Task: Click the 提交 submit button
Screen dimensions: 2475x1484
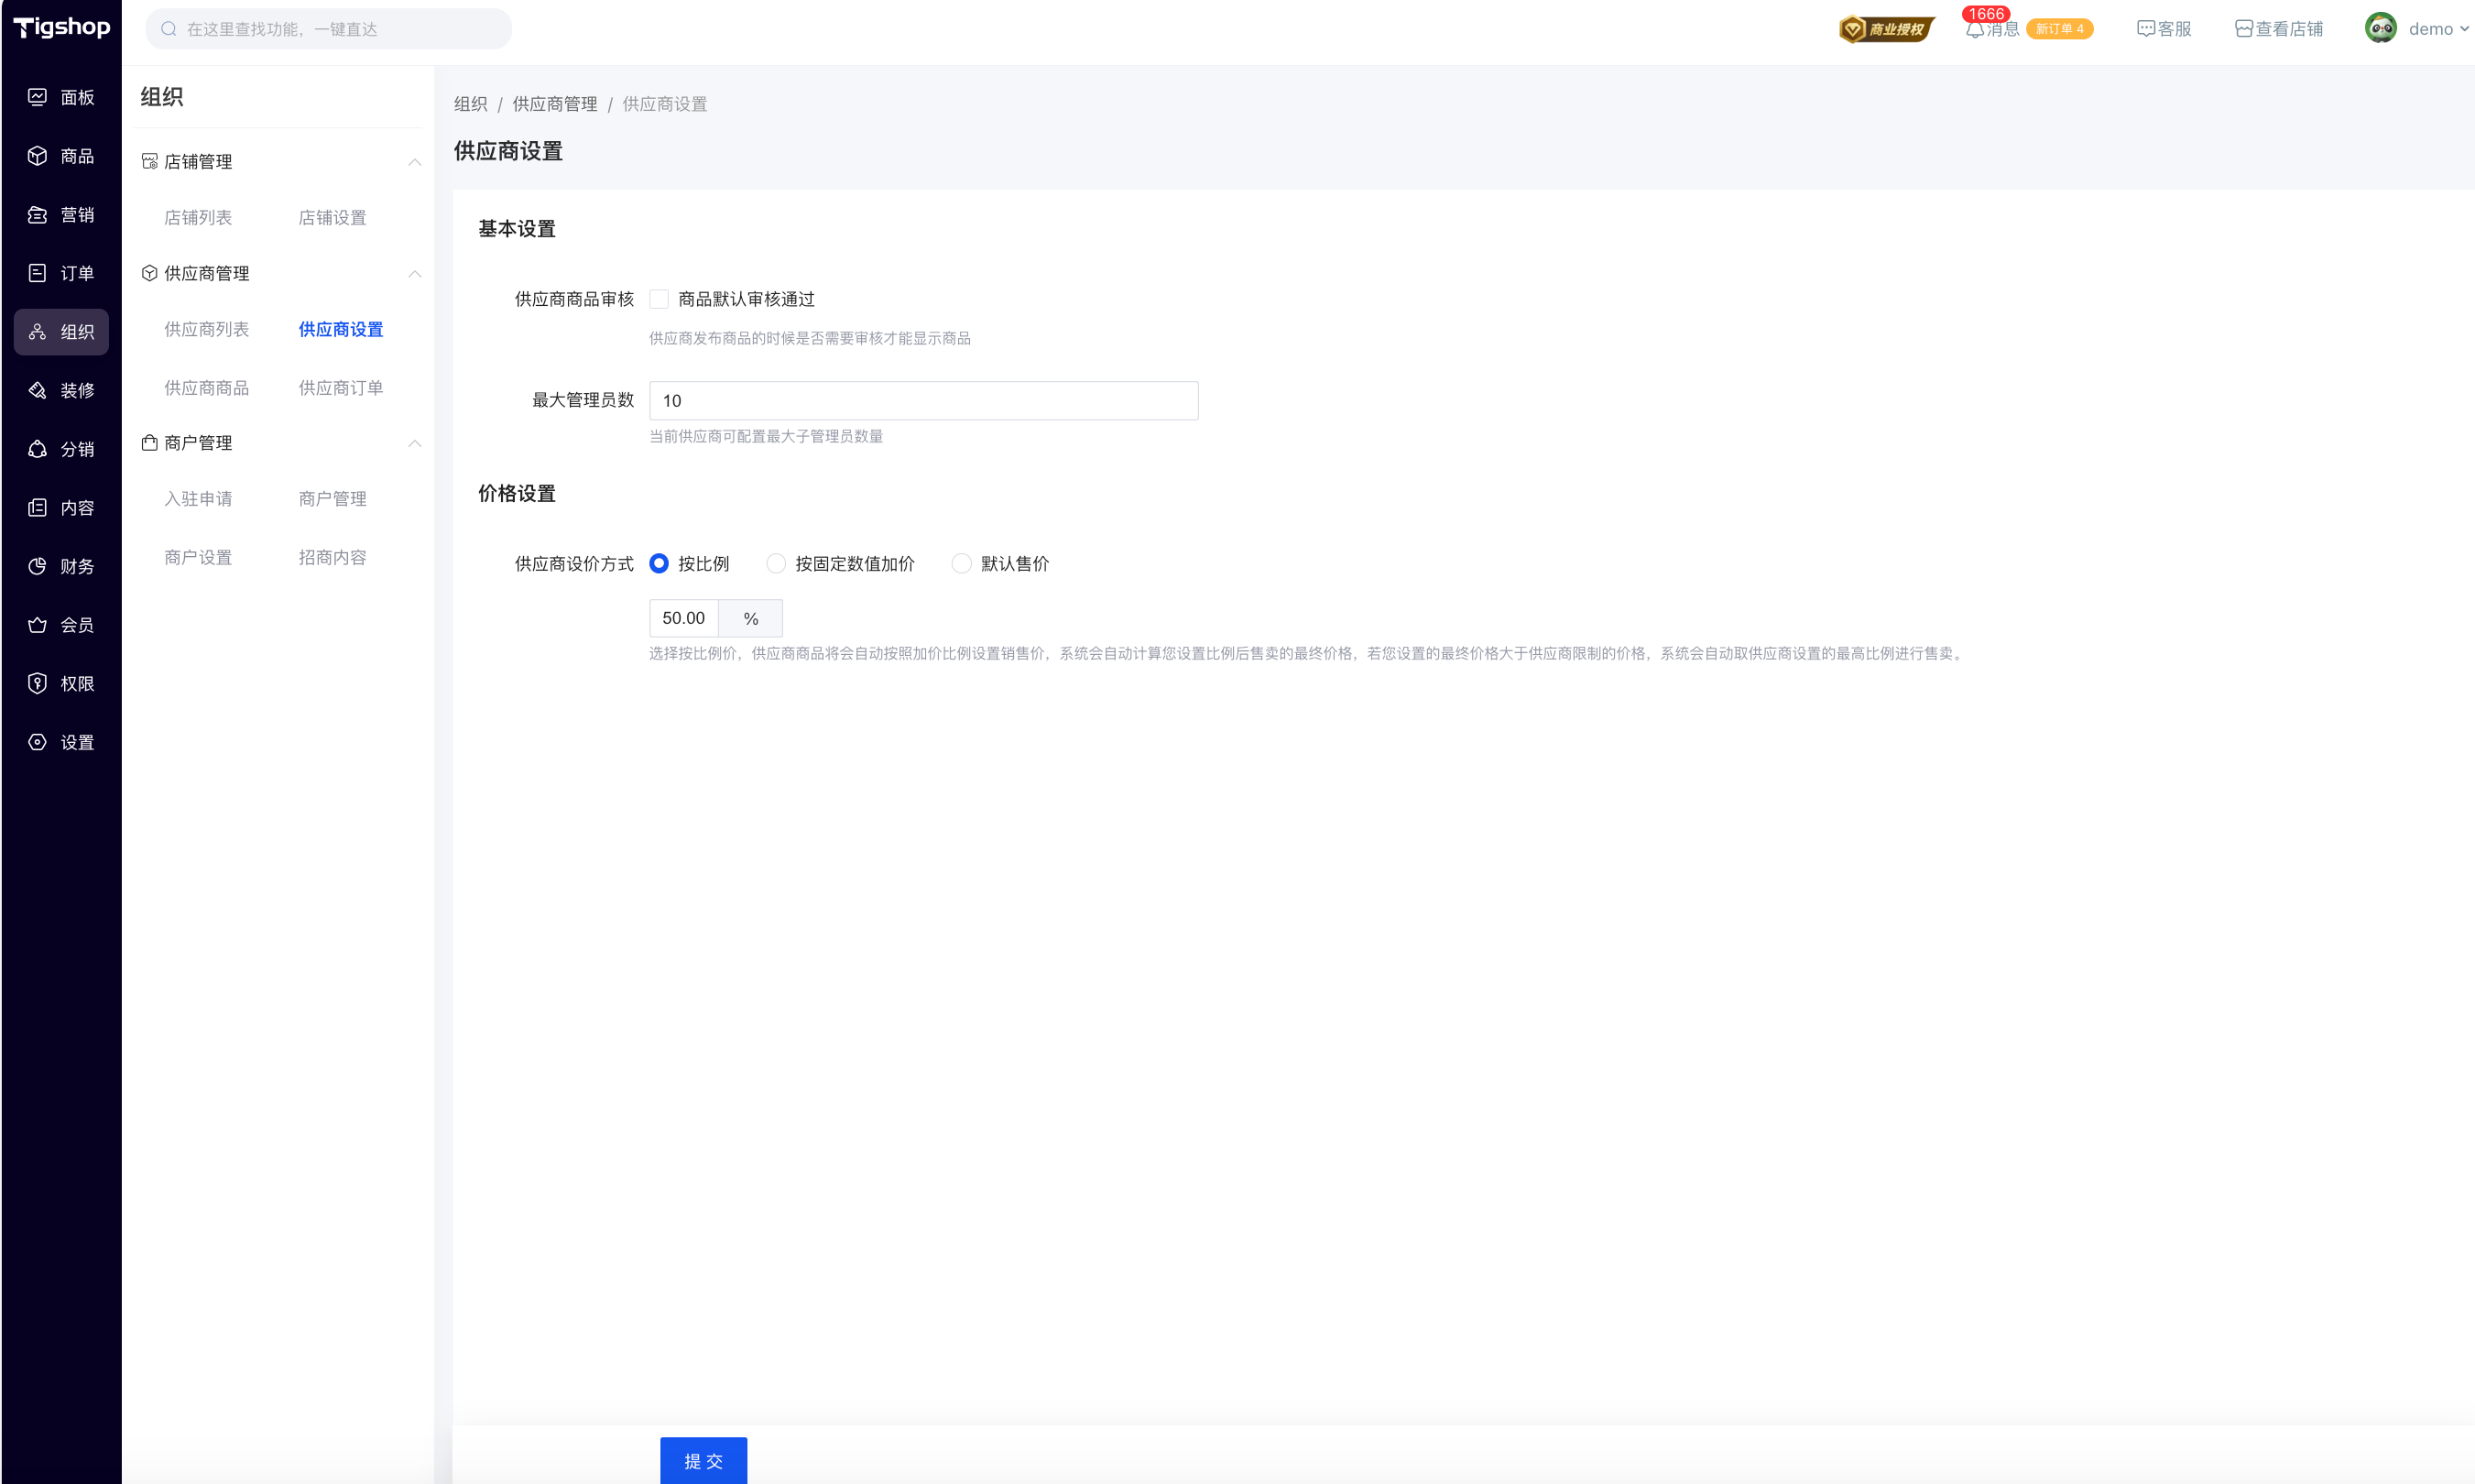Action: coord(703,1460)
